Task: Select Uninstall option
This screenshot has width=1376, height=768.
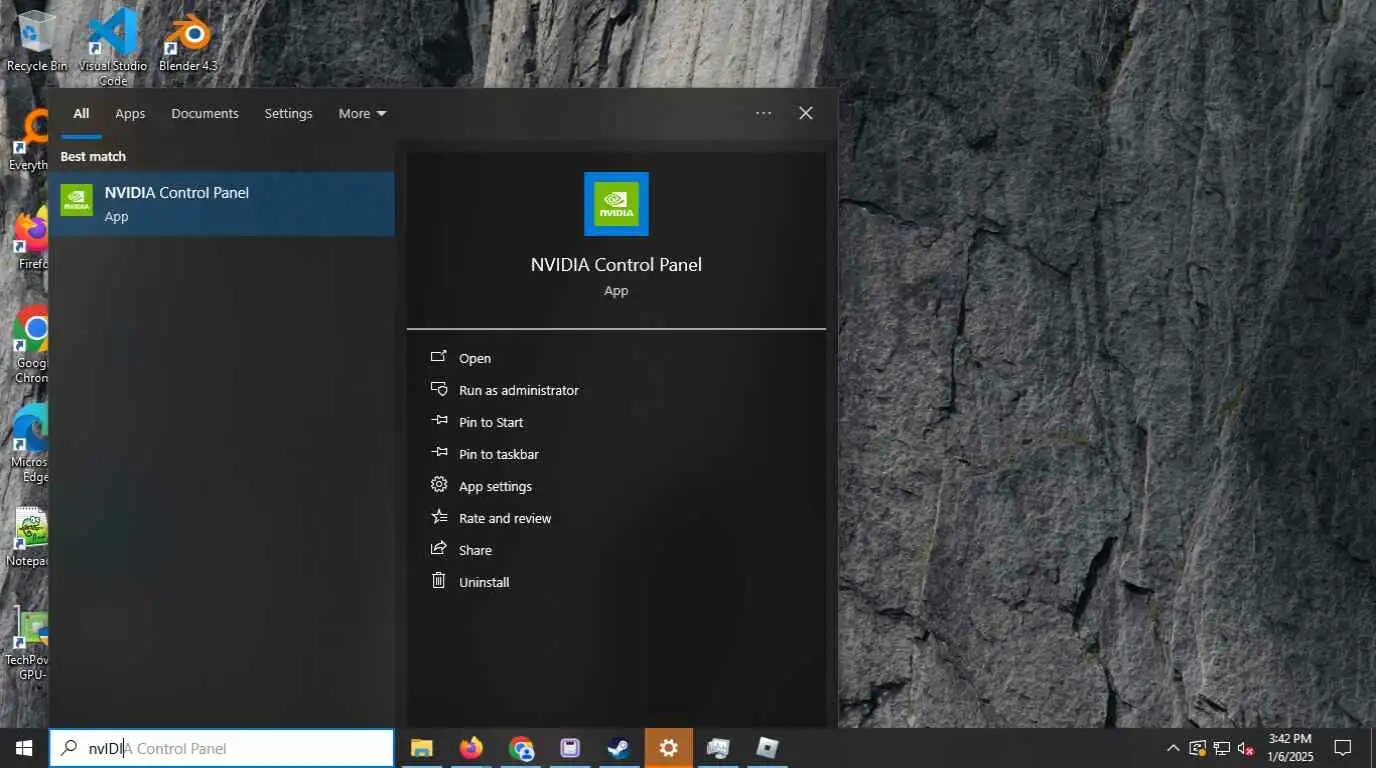Action: 484,582
